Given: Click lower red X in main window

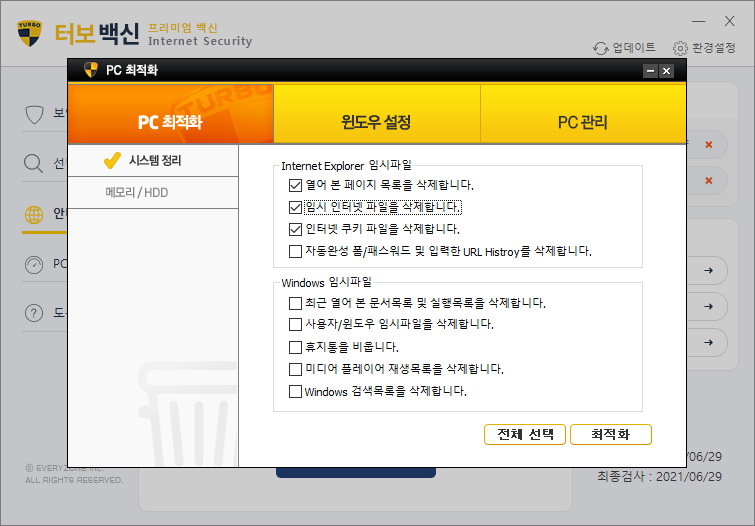Looking at the screenshot, I should (708, 181).
